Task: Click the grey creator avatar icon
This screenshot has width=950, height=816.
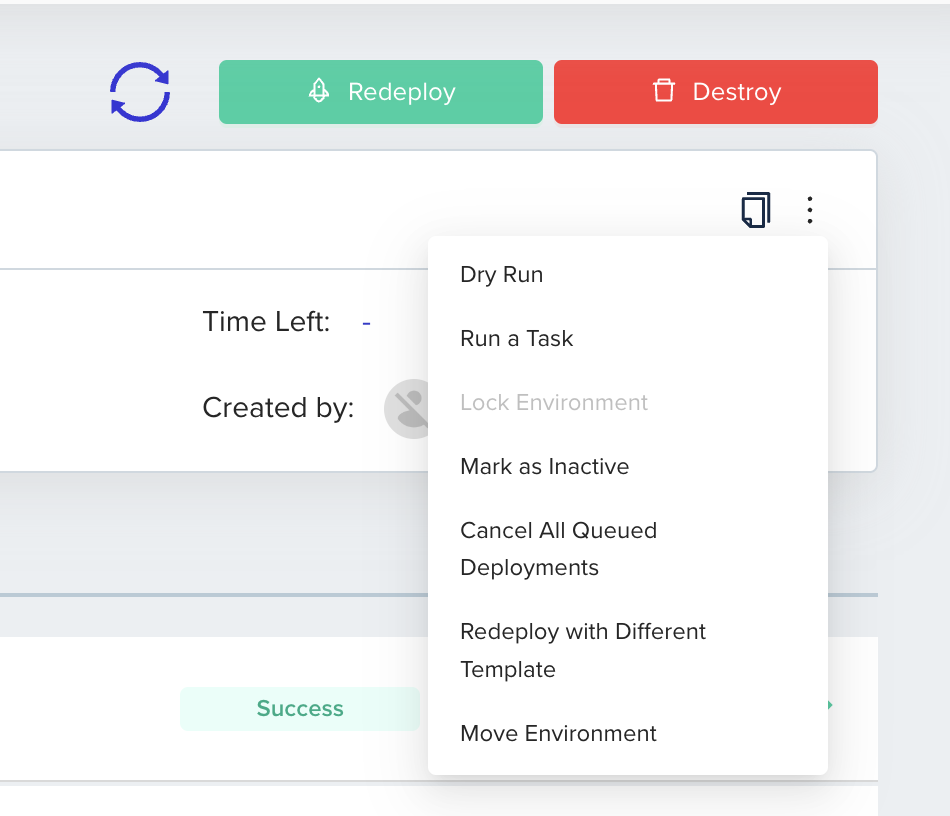Action: 407,408
